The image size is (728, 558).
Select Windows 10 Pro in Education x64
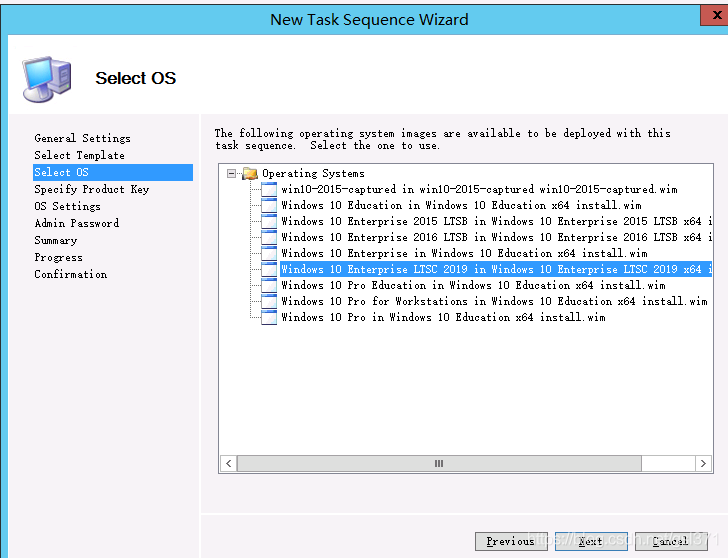click(443, 318)
